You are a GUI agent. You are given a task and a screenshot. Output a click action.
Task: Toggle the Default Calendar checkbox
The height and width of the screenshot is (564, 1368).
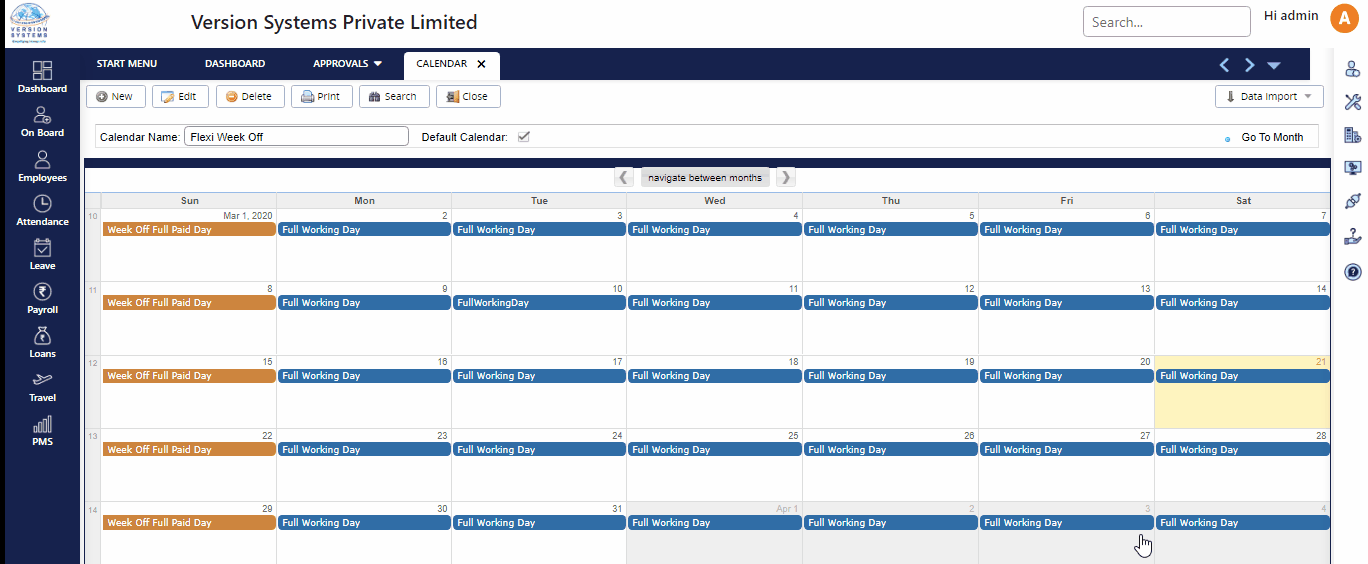[523, 137]
